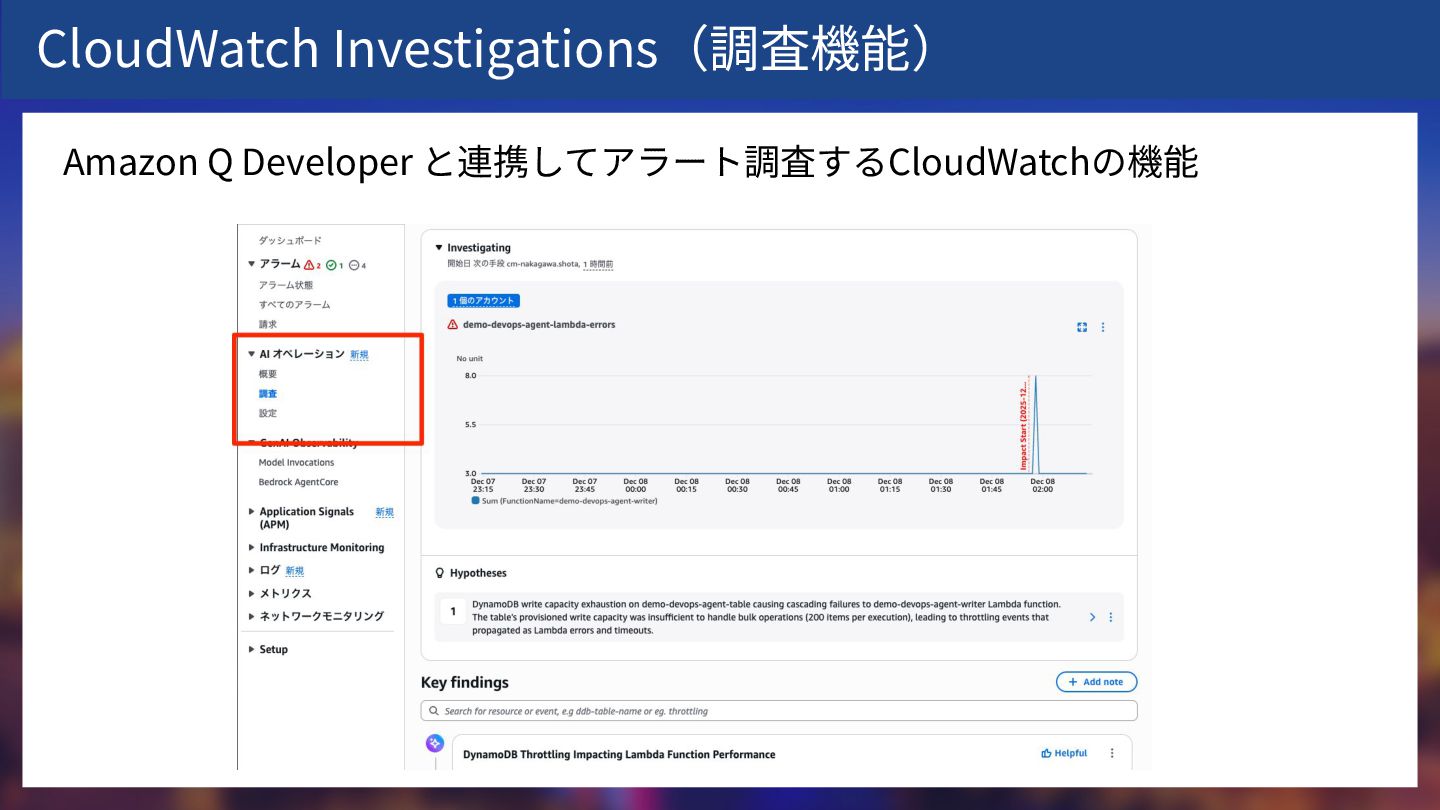
Task: Click the 新規 link next to AI オペレーション
Action: (x=359, y=354)
